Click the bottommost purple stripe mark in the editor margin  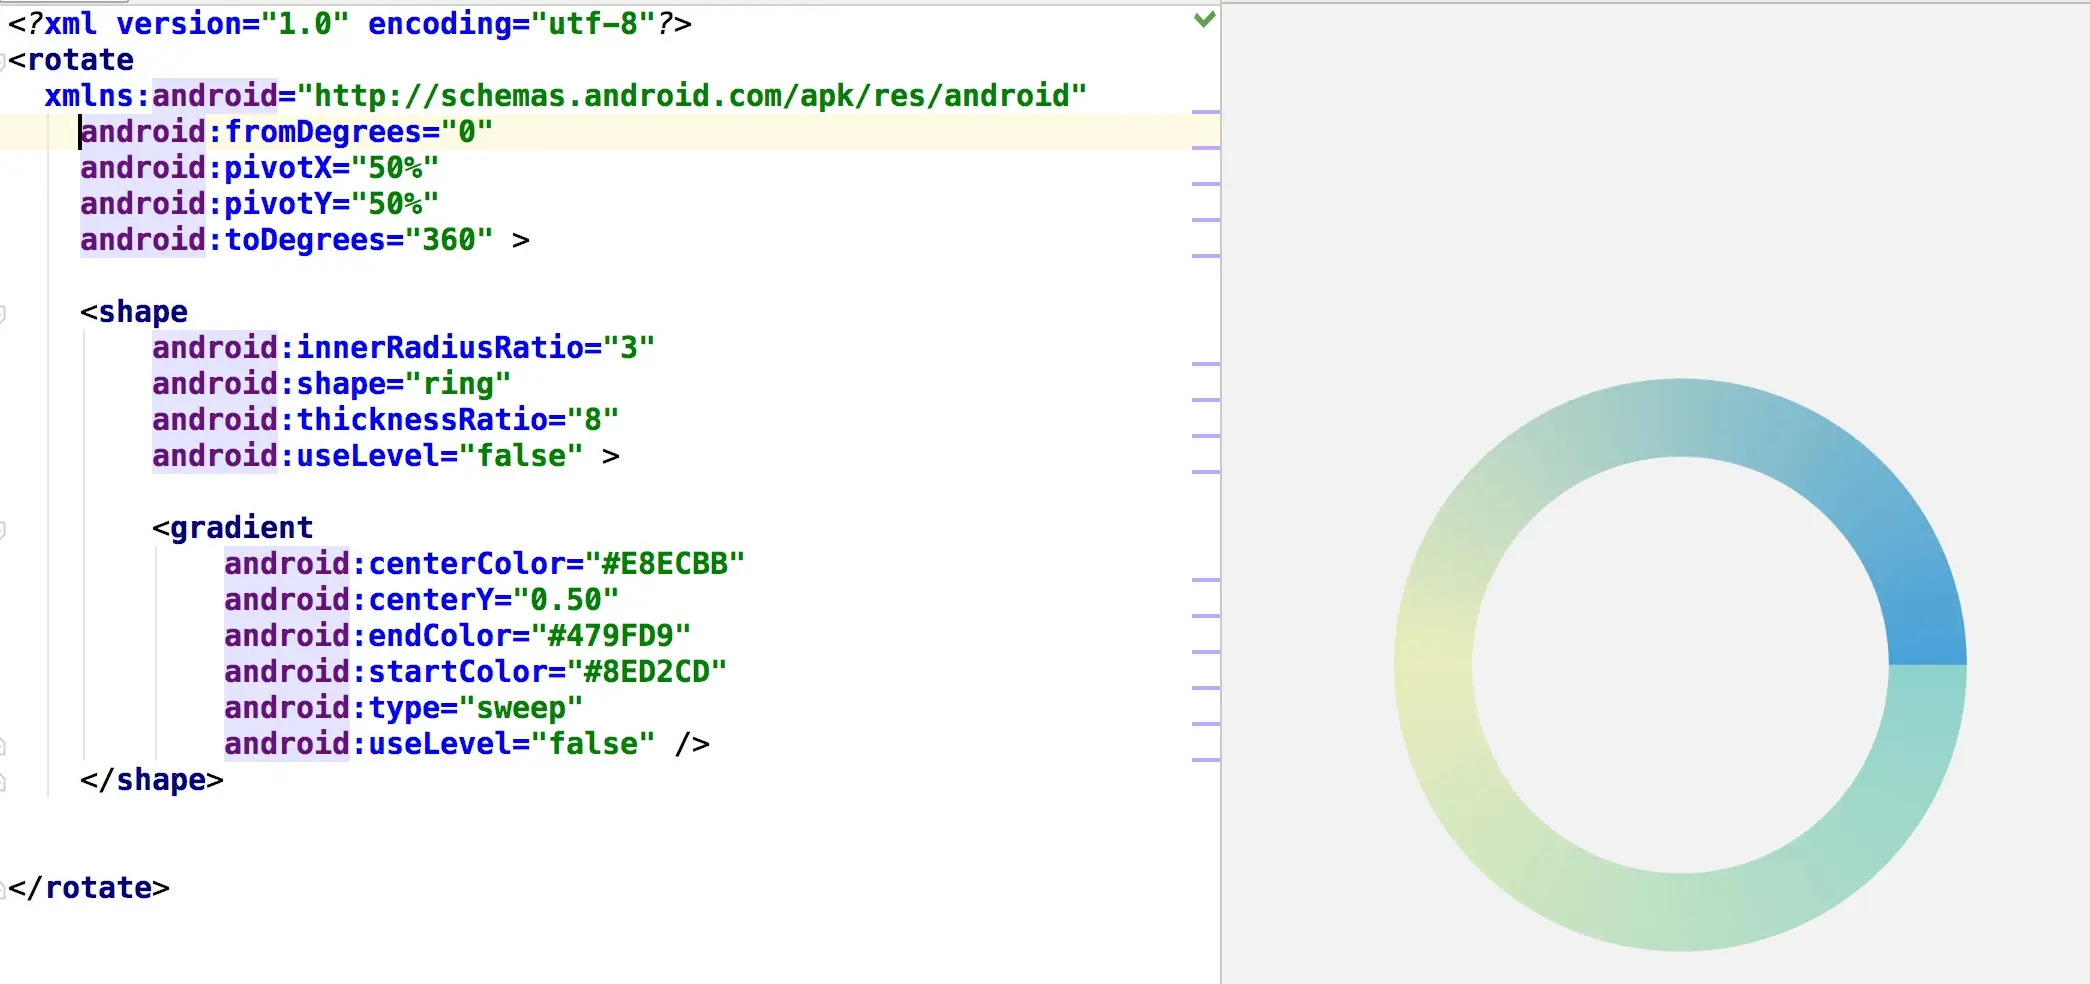click(x=1206, y=760)
